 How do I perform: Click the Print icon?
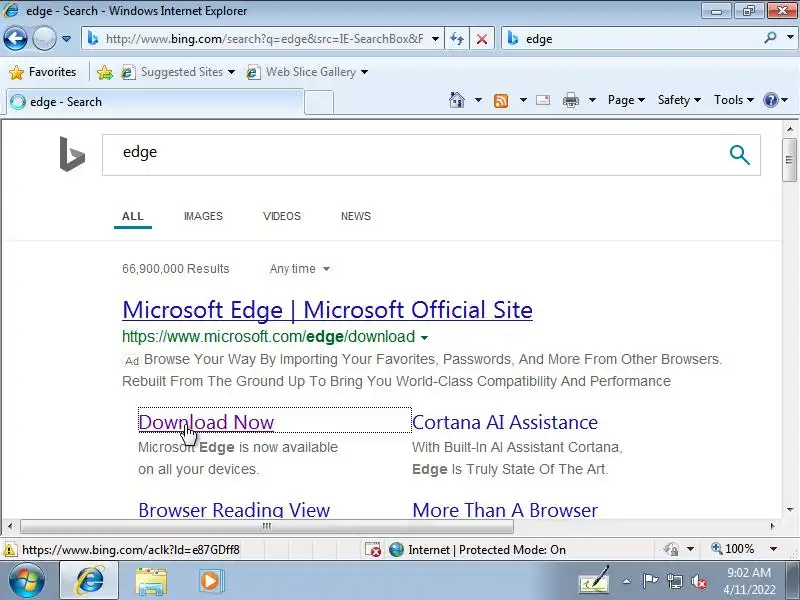[x=570, y=100]
